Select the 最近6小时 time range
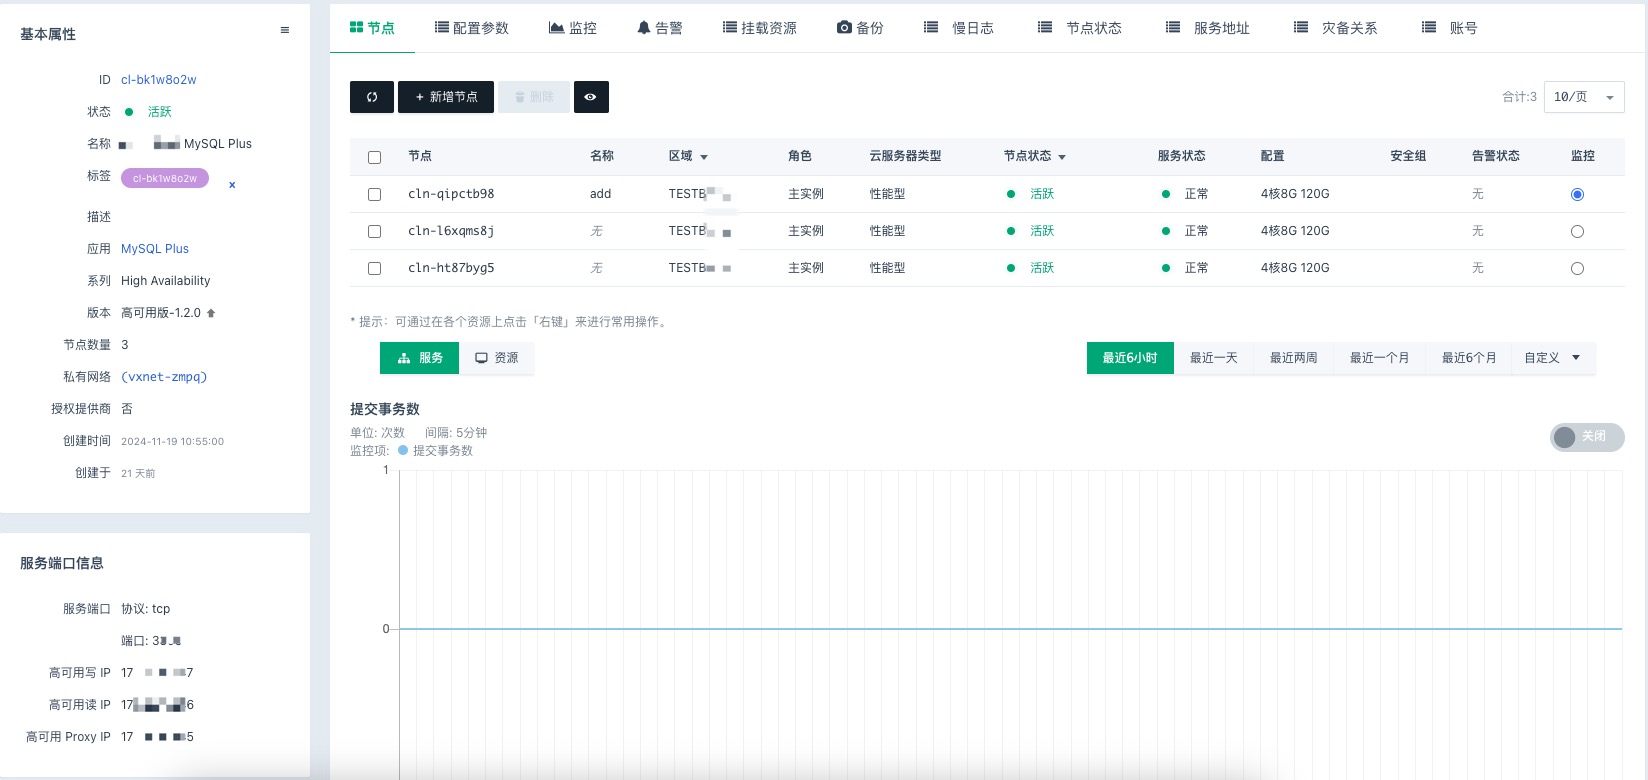 click(x=1130, y=358)
